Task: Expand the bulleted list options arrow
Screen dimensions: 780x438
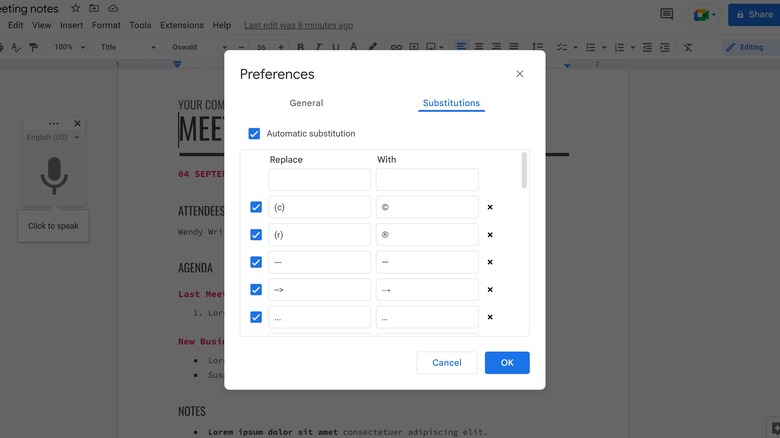Action: [x=604, y=48]
